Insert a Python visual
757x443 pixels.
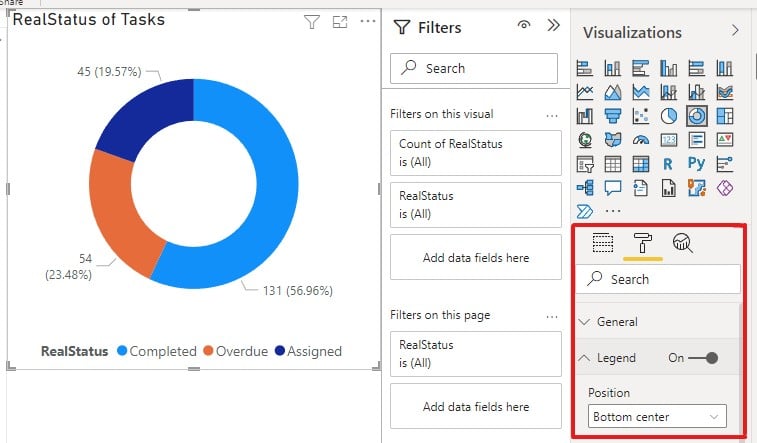(x=697, y=163)
